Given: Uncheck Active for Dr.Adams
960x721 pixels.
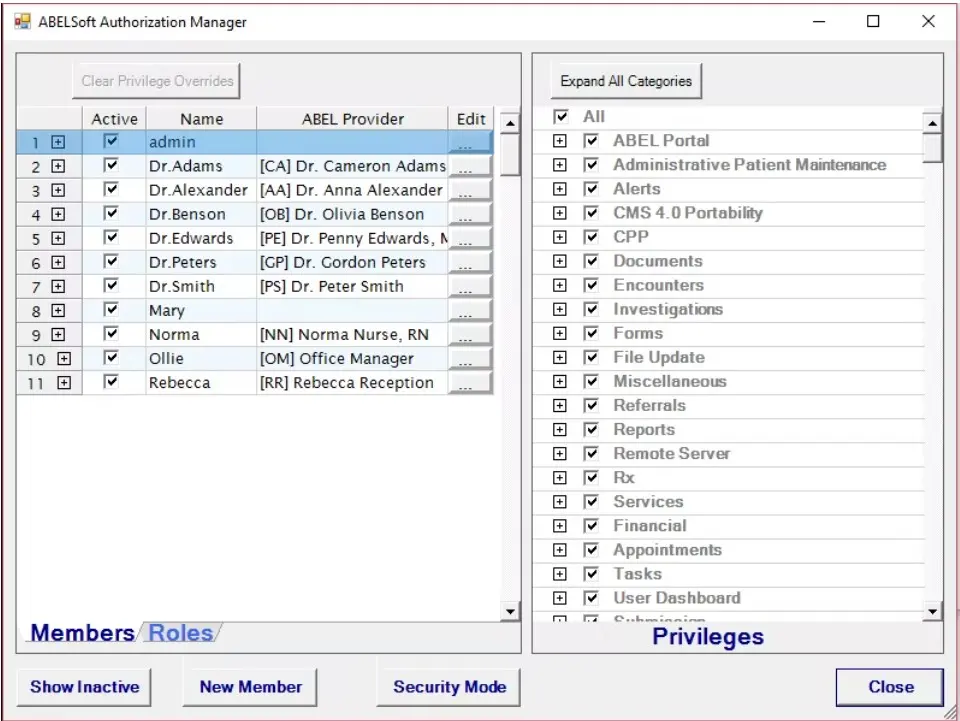Looking at the screenshot, I should click(x=113, y=166).
